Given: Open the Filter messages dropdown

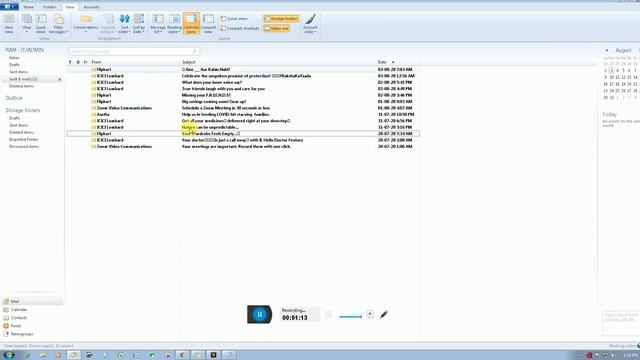Looking at the screenshot, I should tap(58, 24).
